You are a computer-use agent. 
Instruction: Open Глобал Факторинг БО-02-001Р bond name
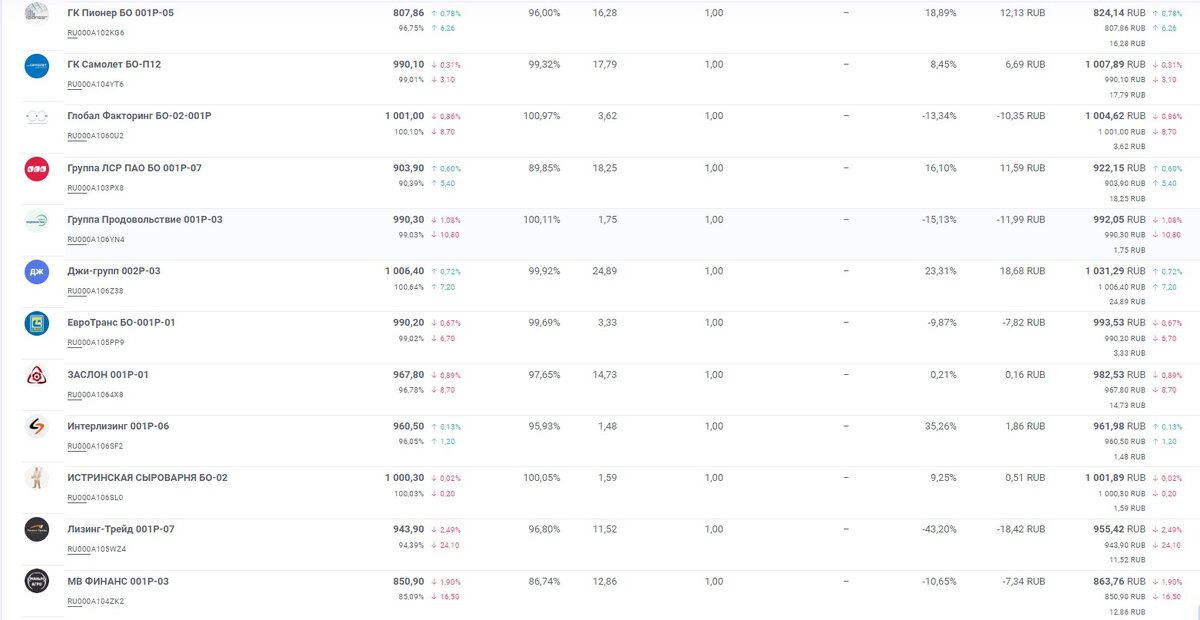click(139, 116)
